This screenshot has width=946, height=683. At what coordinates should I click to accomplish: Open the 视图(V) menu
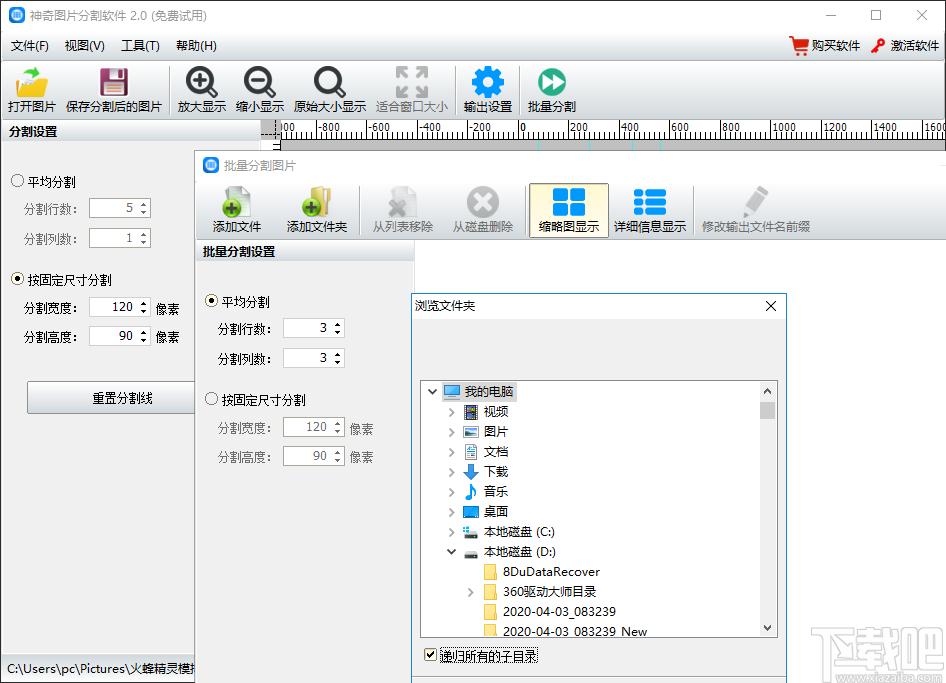tap(84, 46)
